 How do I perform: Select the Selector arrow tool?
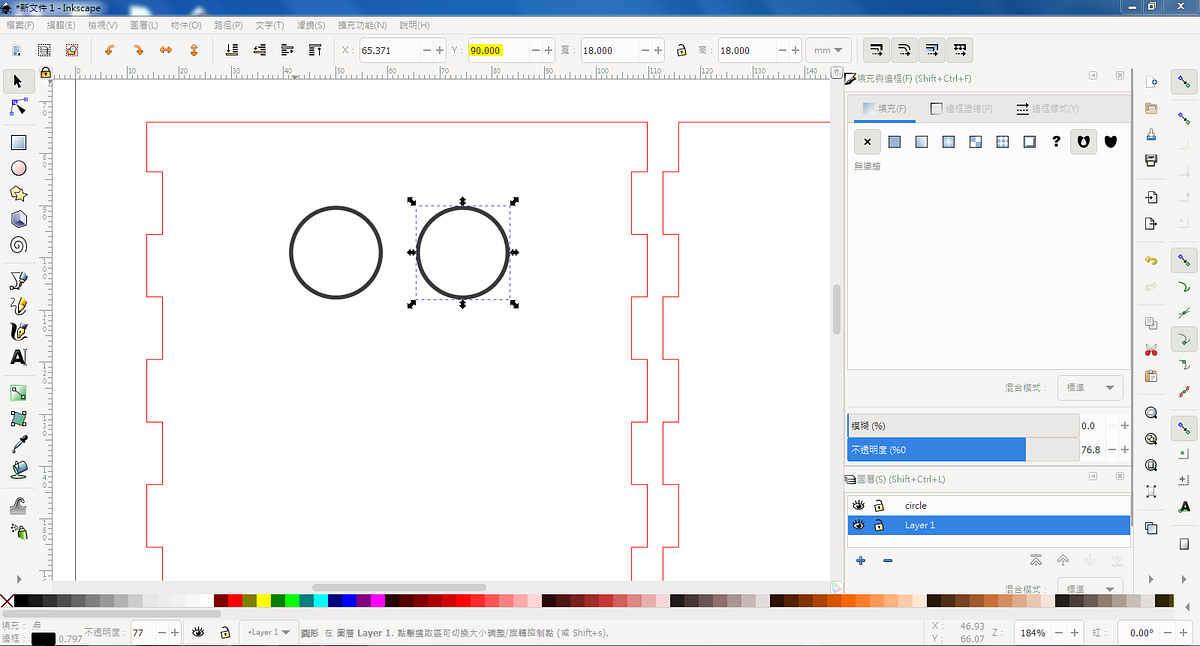pos(18,80)
